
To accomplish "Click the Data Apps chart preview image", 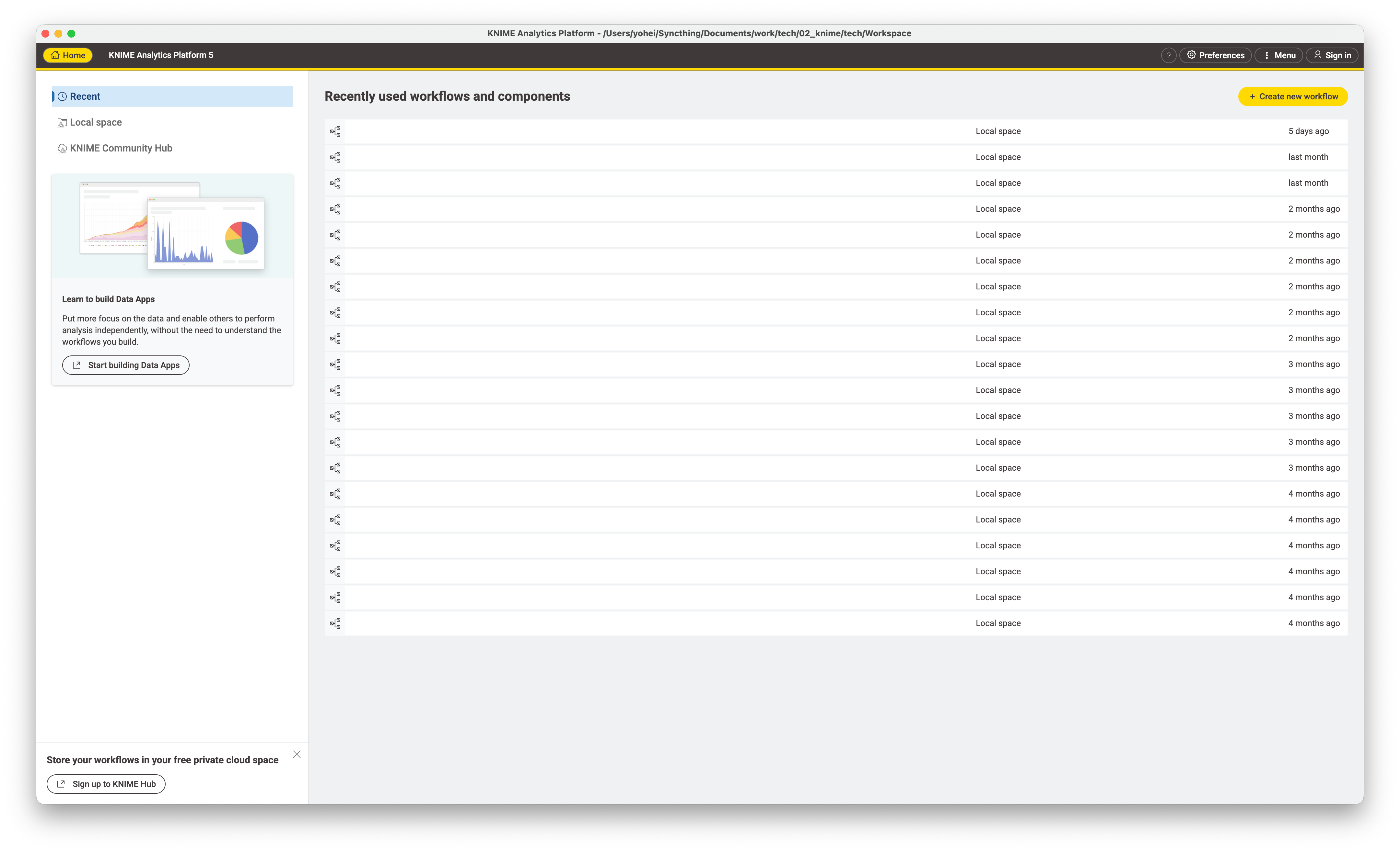I will point(172,226).
